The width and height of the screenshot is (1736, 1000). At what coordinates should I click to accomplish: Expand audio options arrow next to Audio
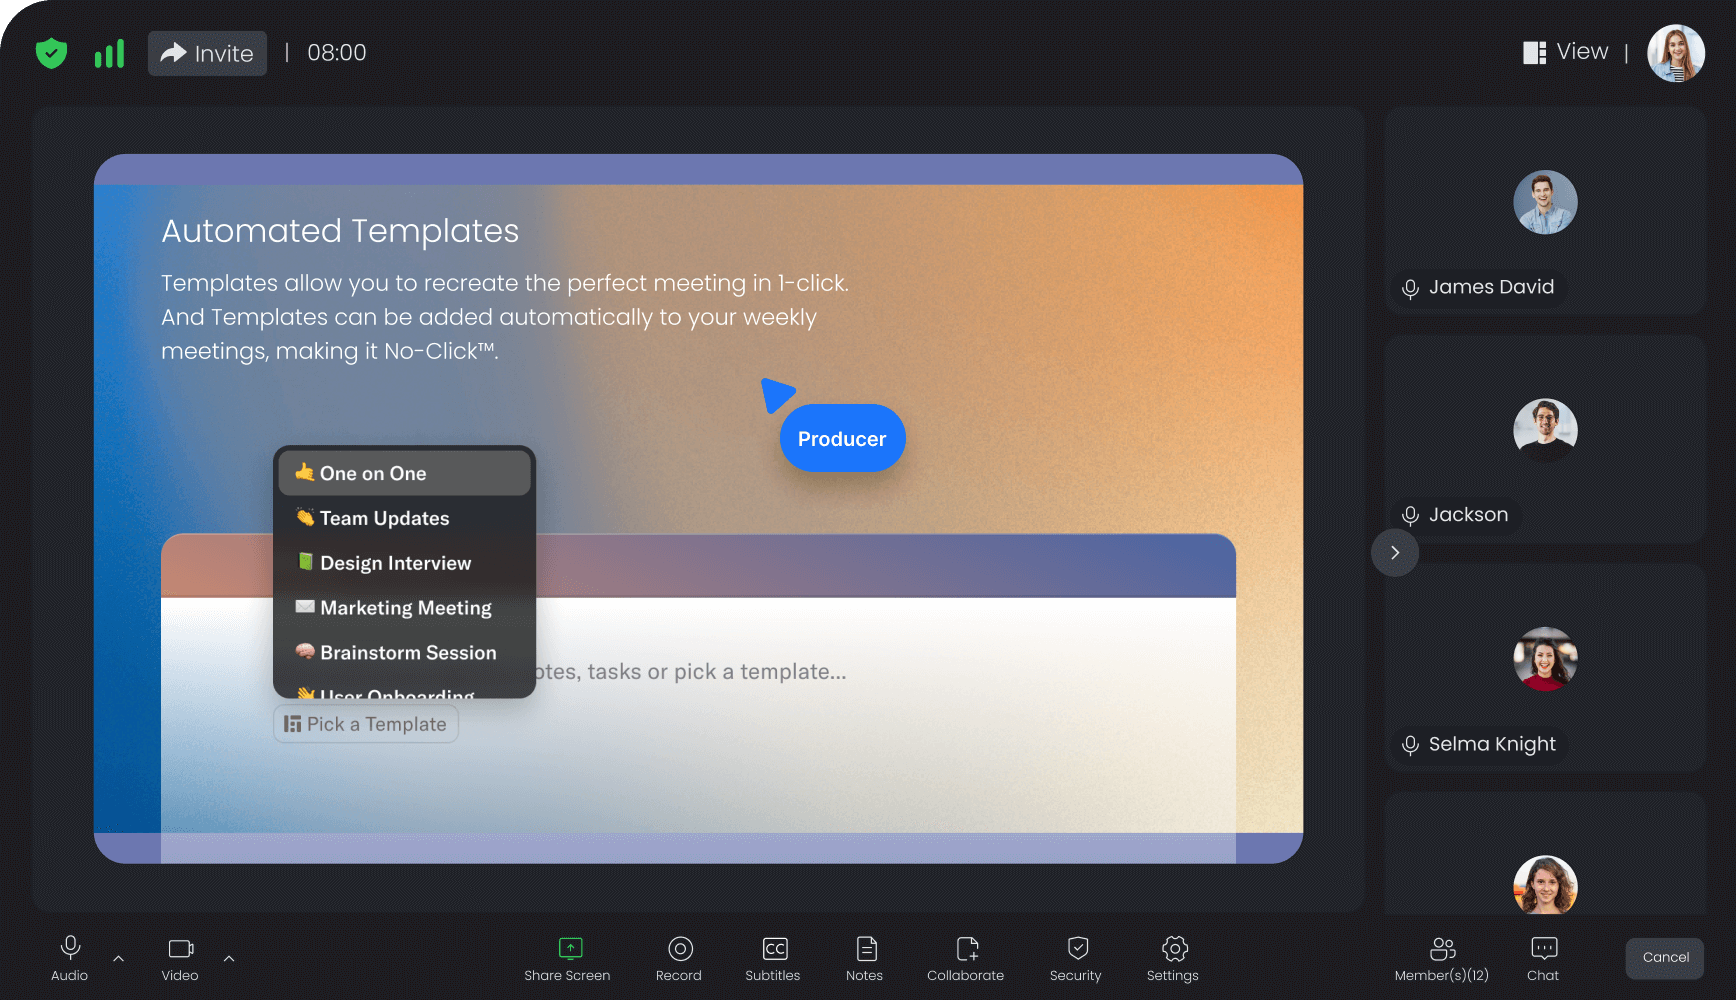click(x=119, y=958)
